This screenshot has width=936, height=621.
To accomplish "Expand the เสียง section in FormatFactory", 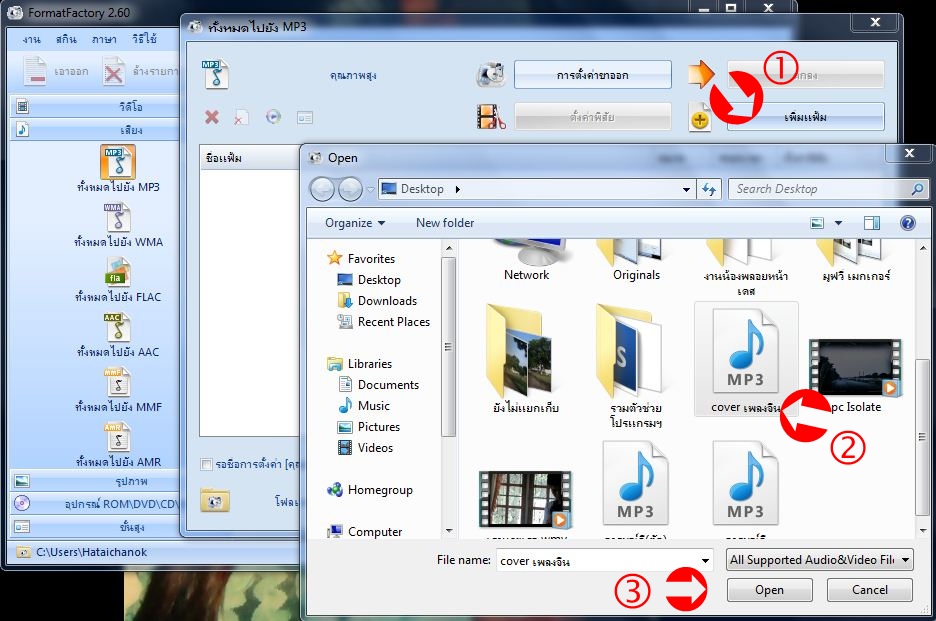I will point(94,130).
